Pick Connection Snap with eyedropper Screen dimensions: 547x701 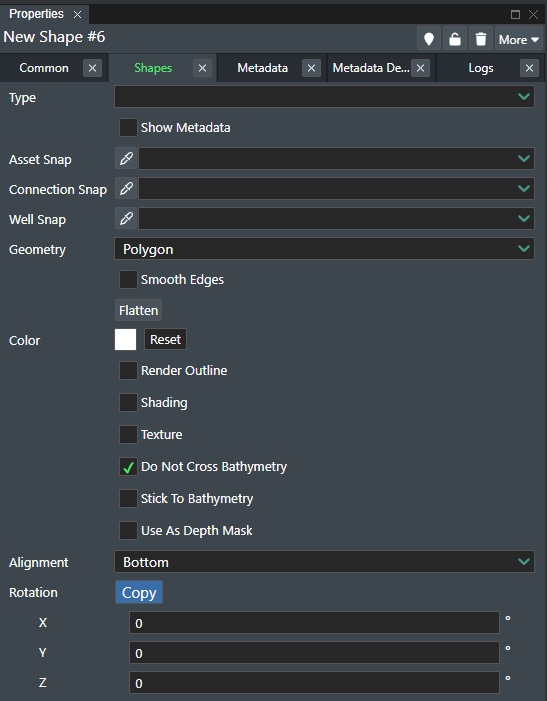126,189
